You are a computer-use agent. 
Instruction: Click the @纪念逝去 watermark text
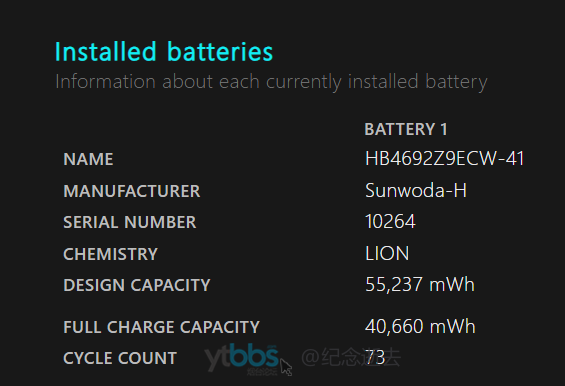point(351,358)
